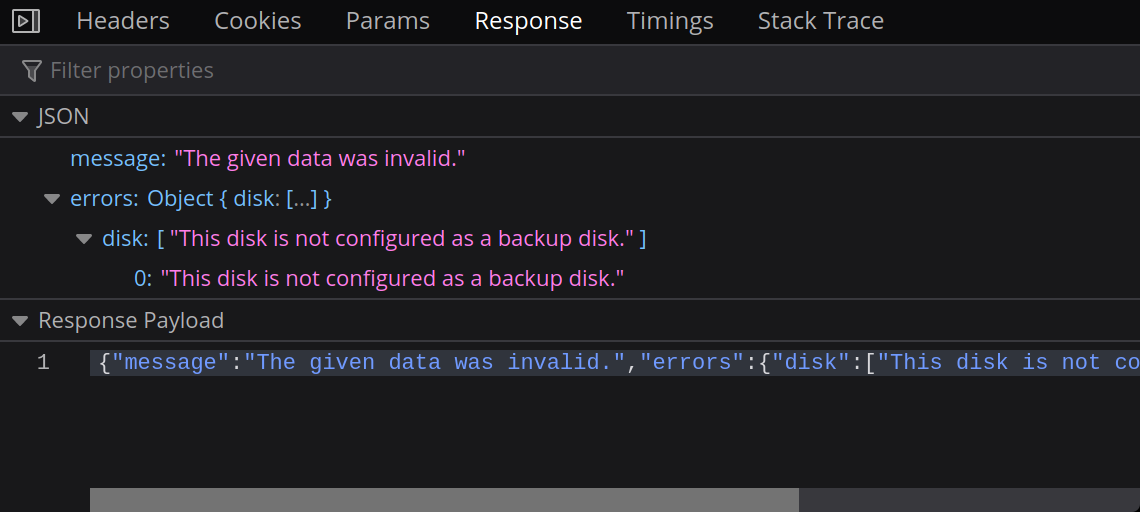Click the filter funnel icon
Viewport: 1140px width, 512px height.
(x=31, y=71)
